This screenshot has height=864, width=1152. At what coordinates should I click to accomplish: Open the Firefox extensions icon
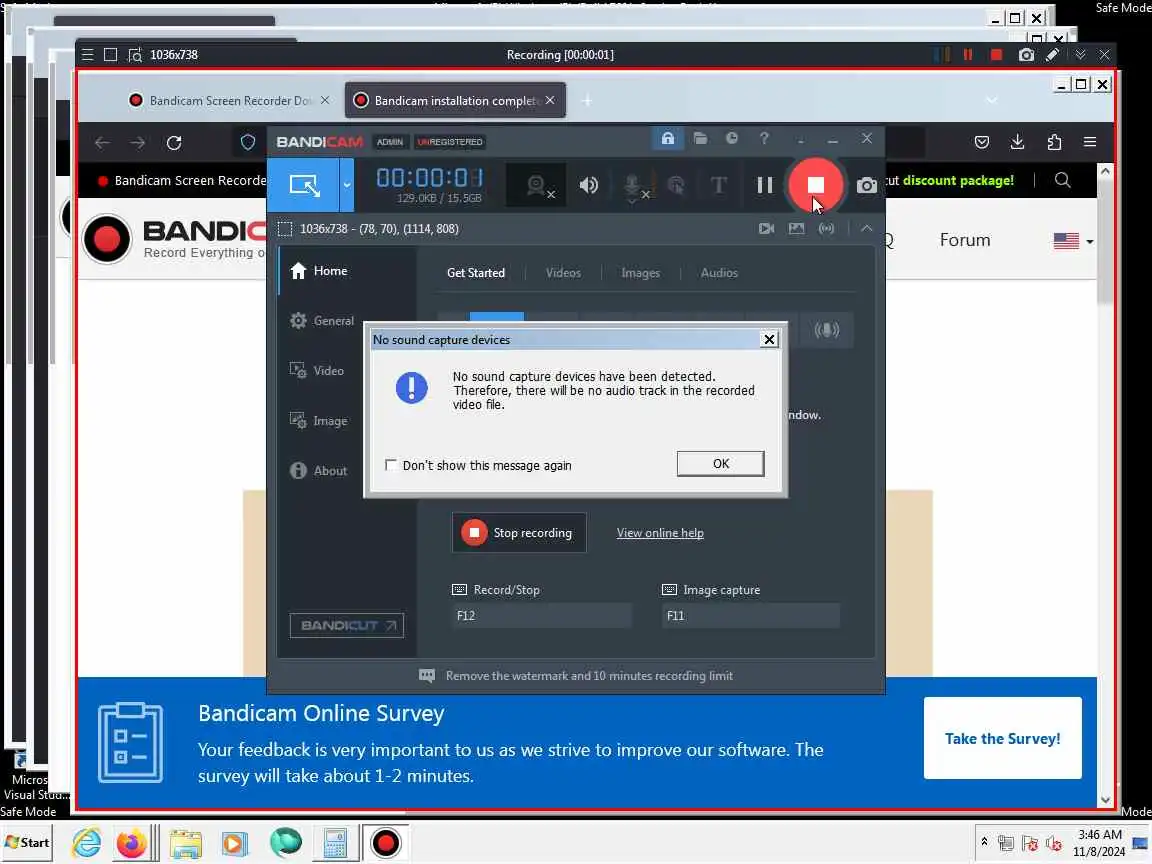pos(1054,143)
